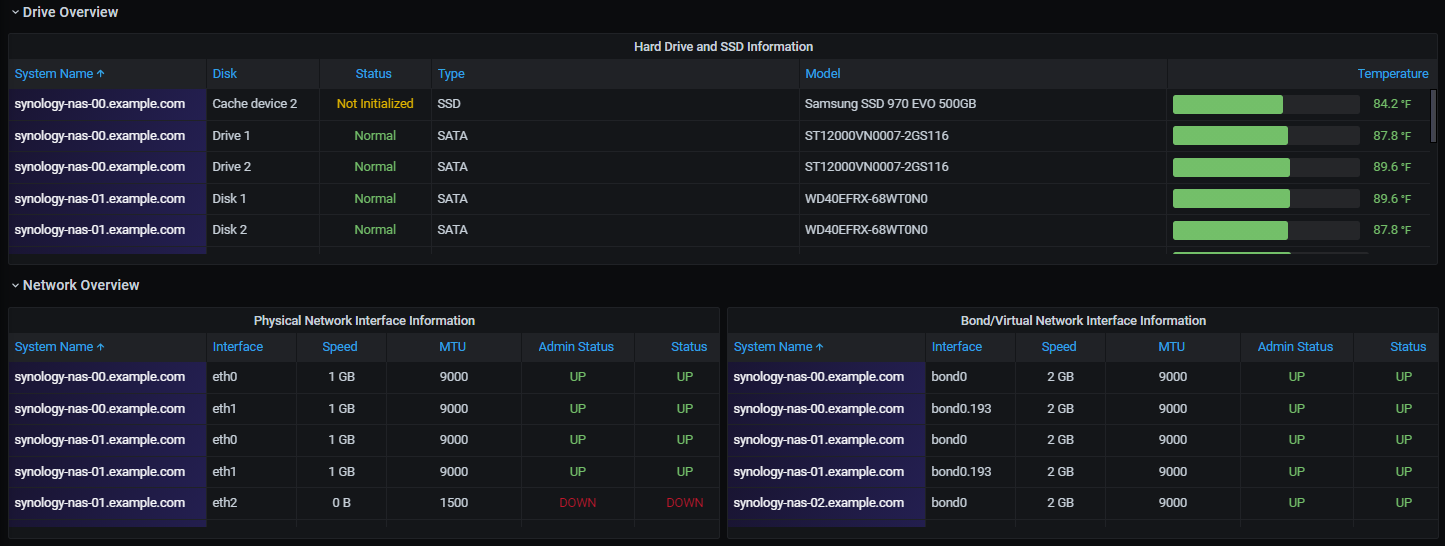This screenshot has height=546, width=1445.
Task: Click System Name sort arrow in Physical Network table
Action: 101,347
